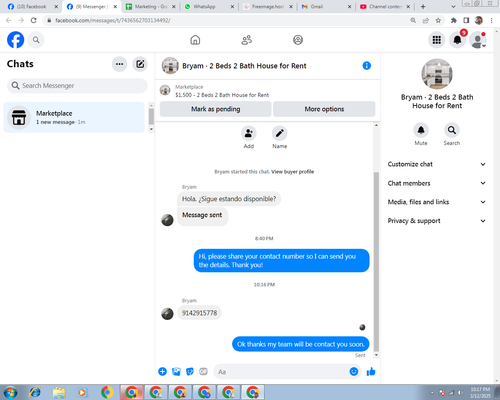Go to the Home feed icon
This screenshot has width=500, height=400.
[195, 40]
